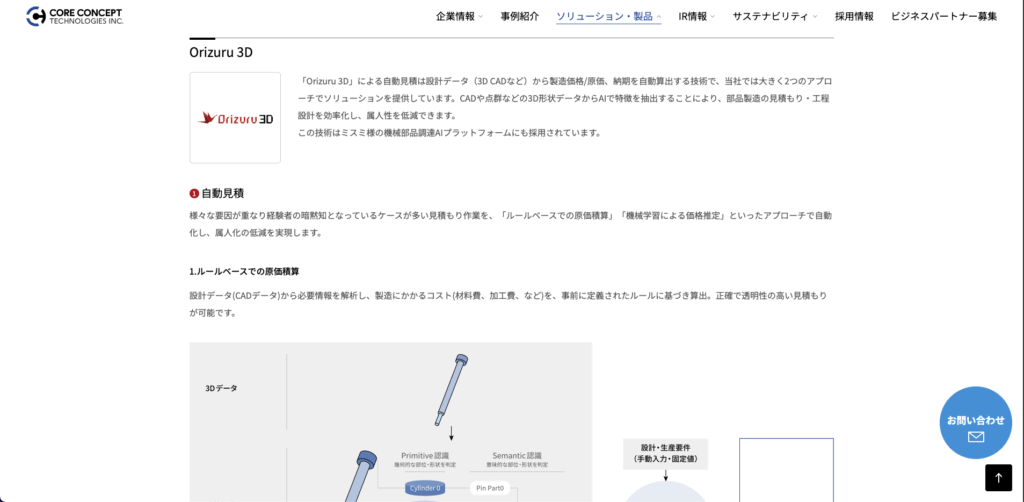Open the サステナビリティ dropdown menu
1024x502 pixels.
coord(774,16)
